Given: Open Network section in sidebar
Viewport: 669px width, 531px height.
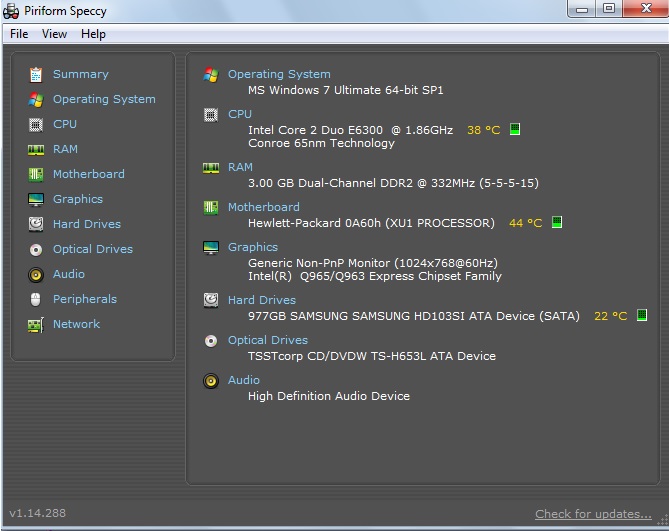Looking at the screenshot, I should click(x=76, y=324).
